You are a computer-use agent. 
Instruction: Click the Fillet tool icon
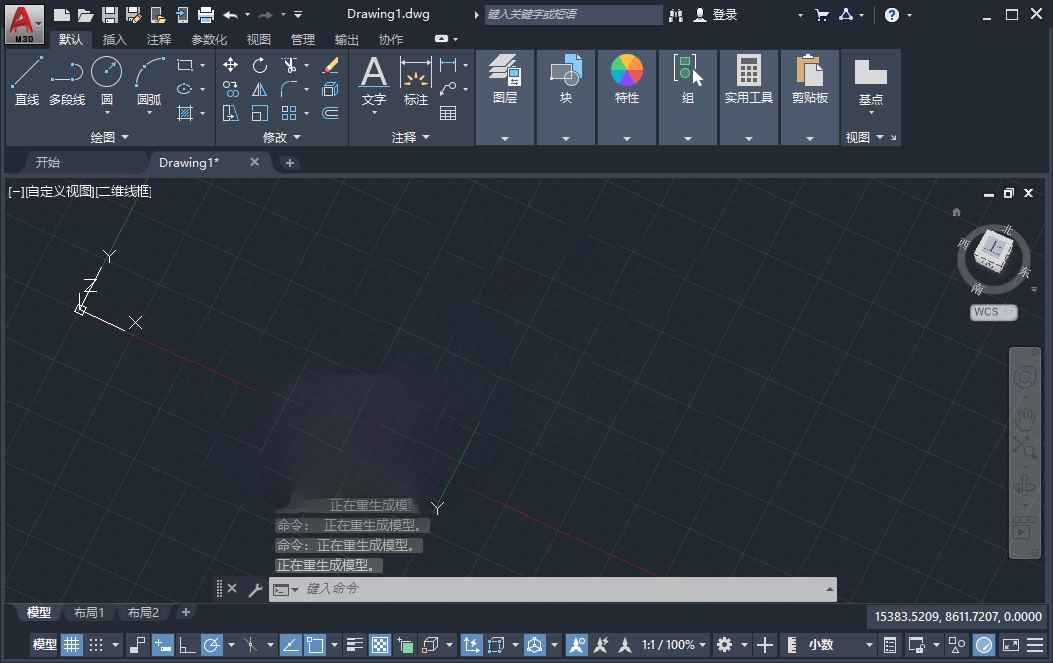click(289, 89)
